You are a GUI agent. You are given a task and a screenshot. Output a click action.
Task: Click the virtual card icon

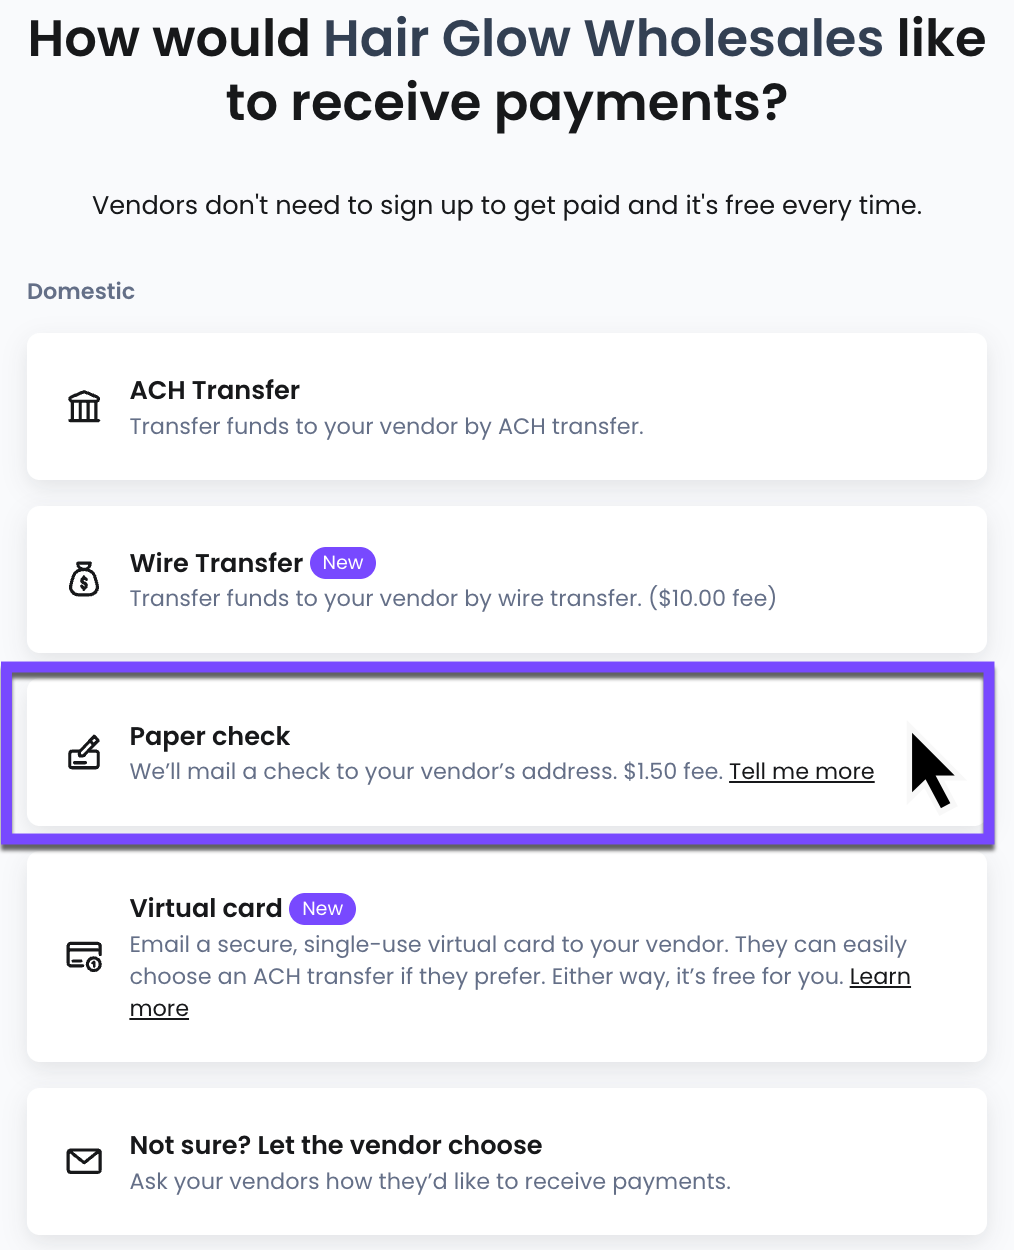84,956
